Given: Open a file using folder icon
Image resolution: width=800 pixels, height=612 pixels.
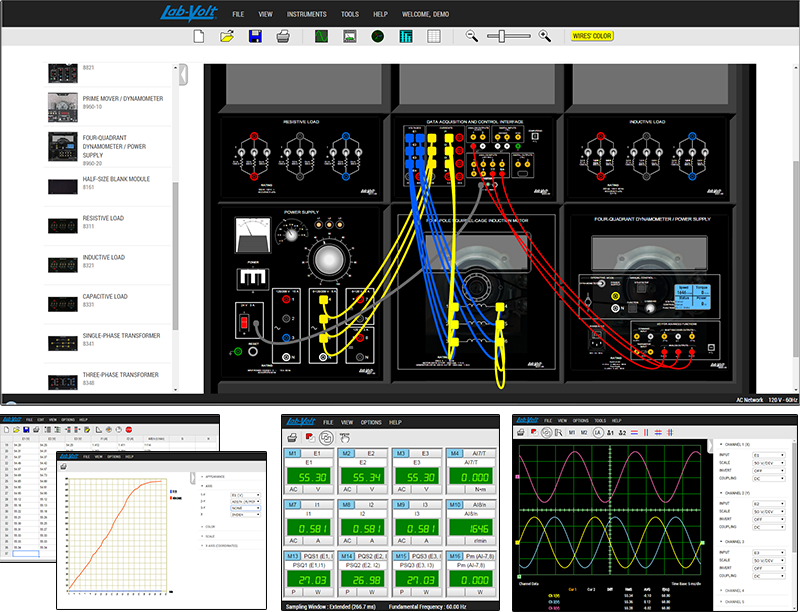Looking at the screenshot, I should click(227, 36).
